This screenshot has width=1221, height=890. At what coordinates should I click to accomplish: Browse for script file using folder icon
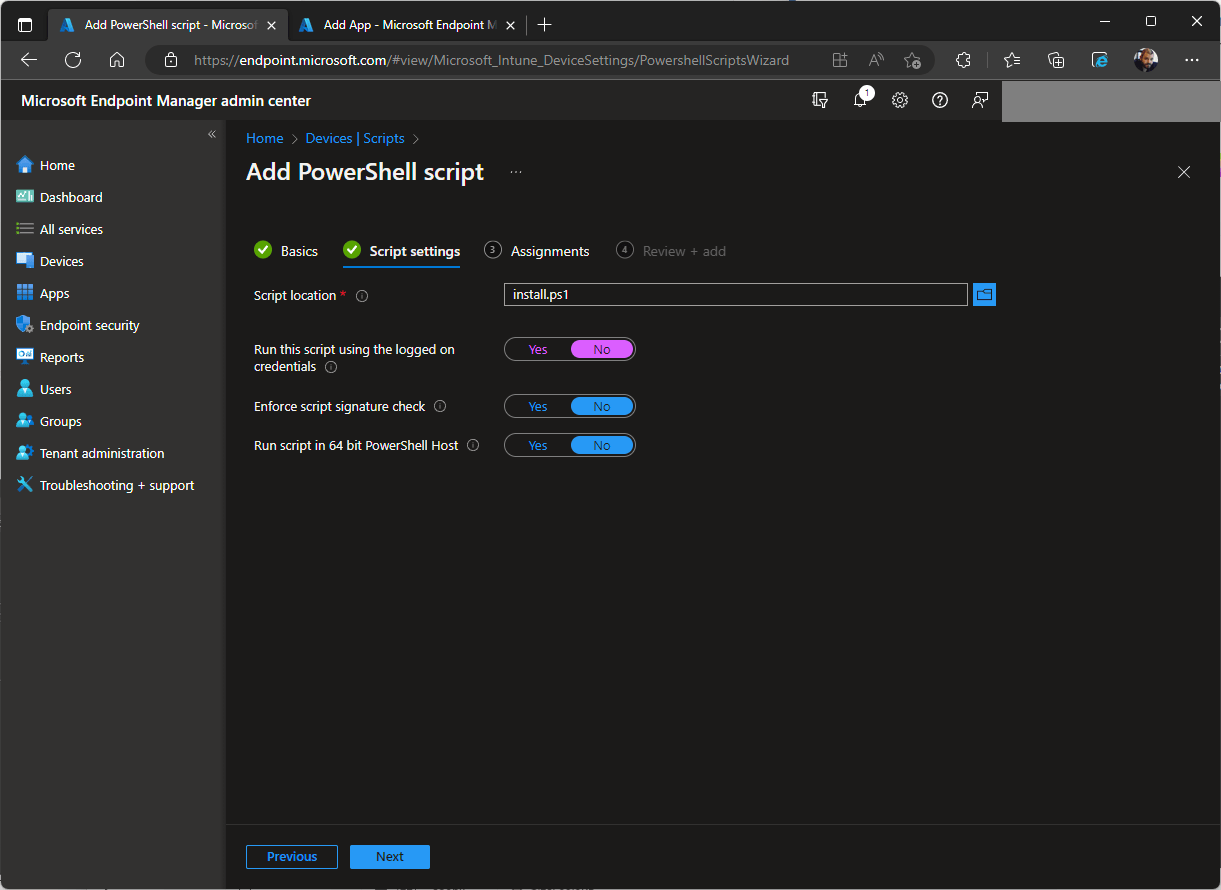click(x=984, y=295)
